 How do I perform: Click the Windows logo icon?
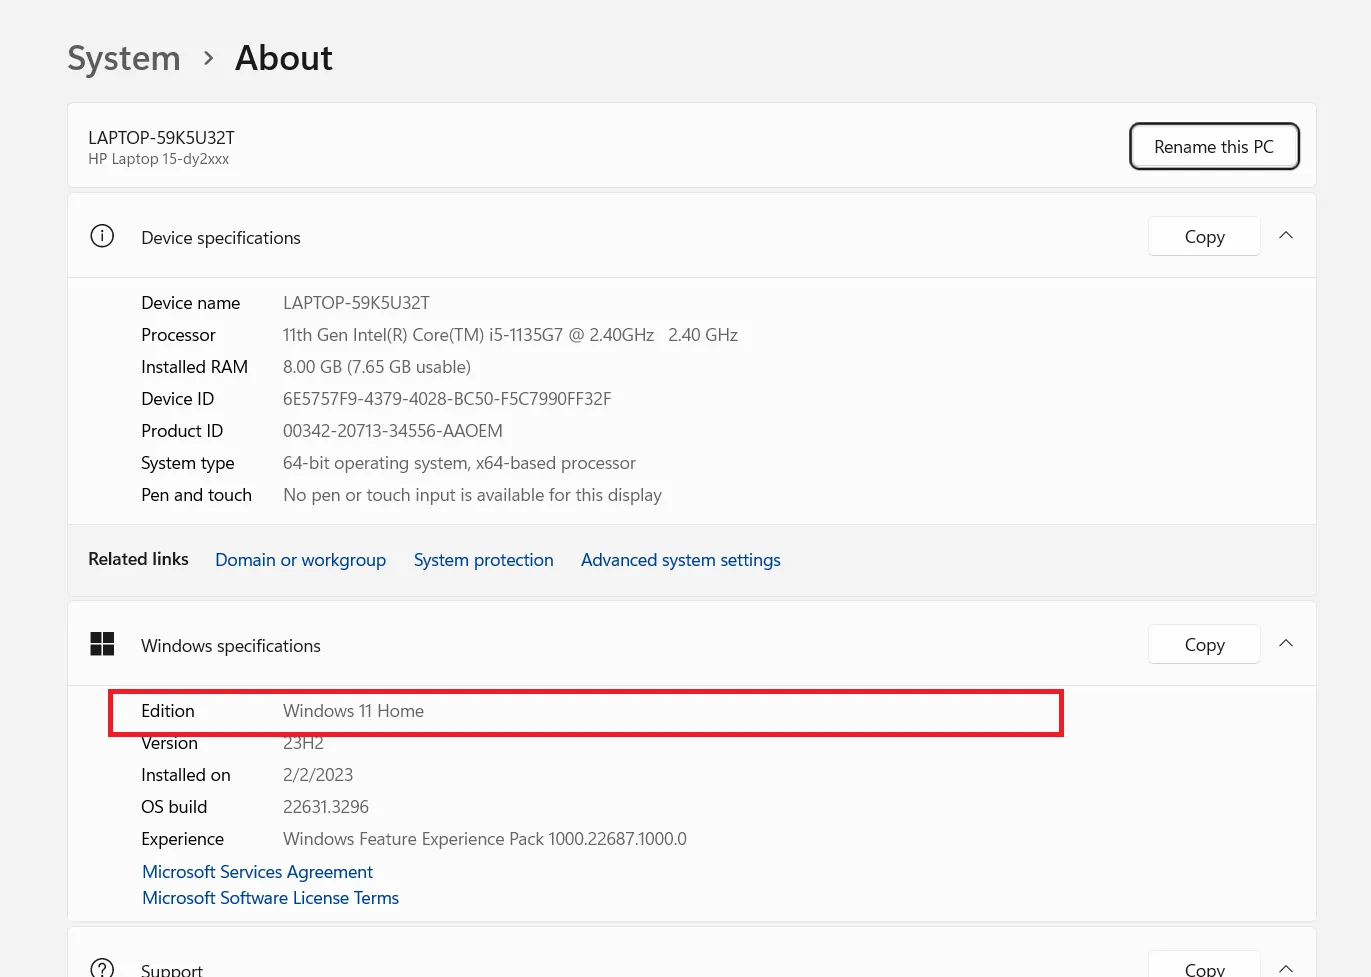pos(102,644)
